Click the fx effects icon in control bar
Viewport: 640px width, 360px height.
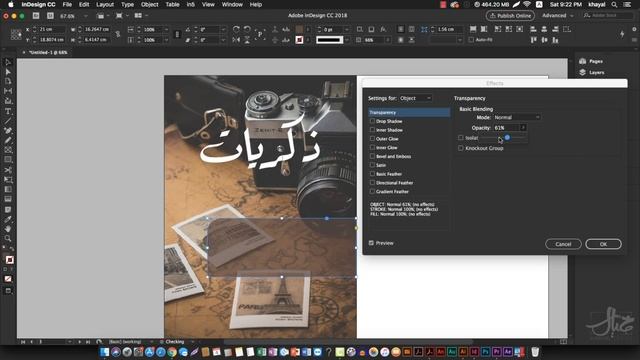pos(383,29)
